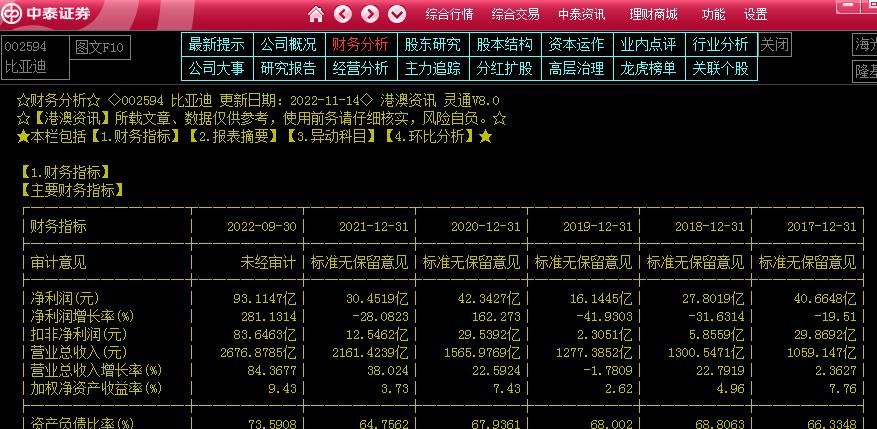Click the 2022-09-30 column header
Screen dimensions: 877x429
tap(261, 227)
